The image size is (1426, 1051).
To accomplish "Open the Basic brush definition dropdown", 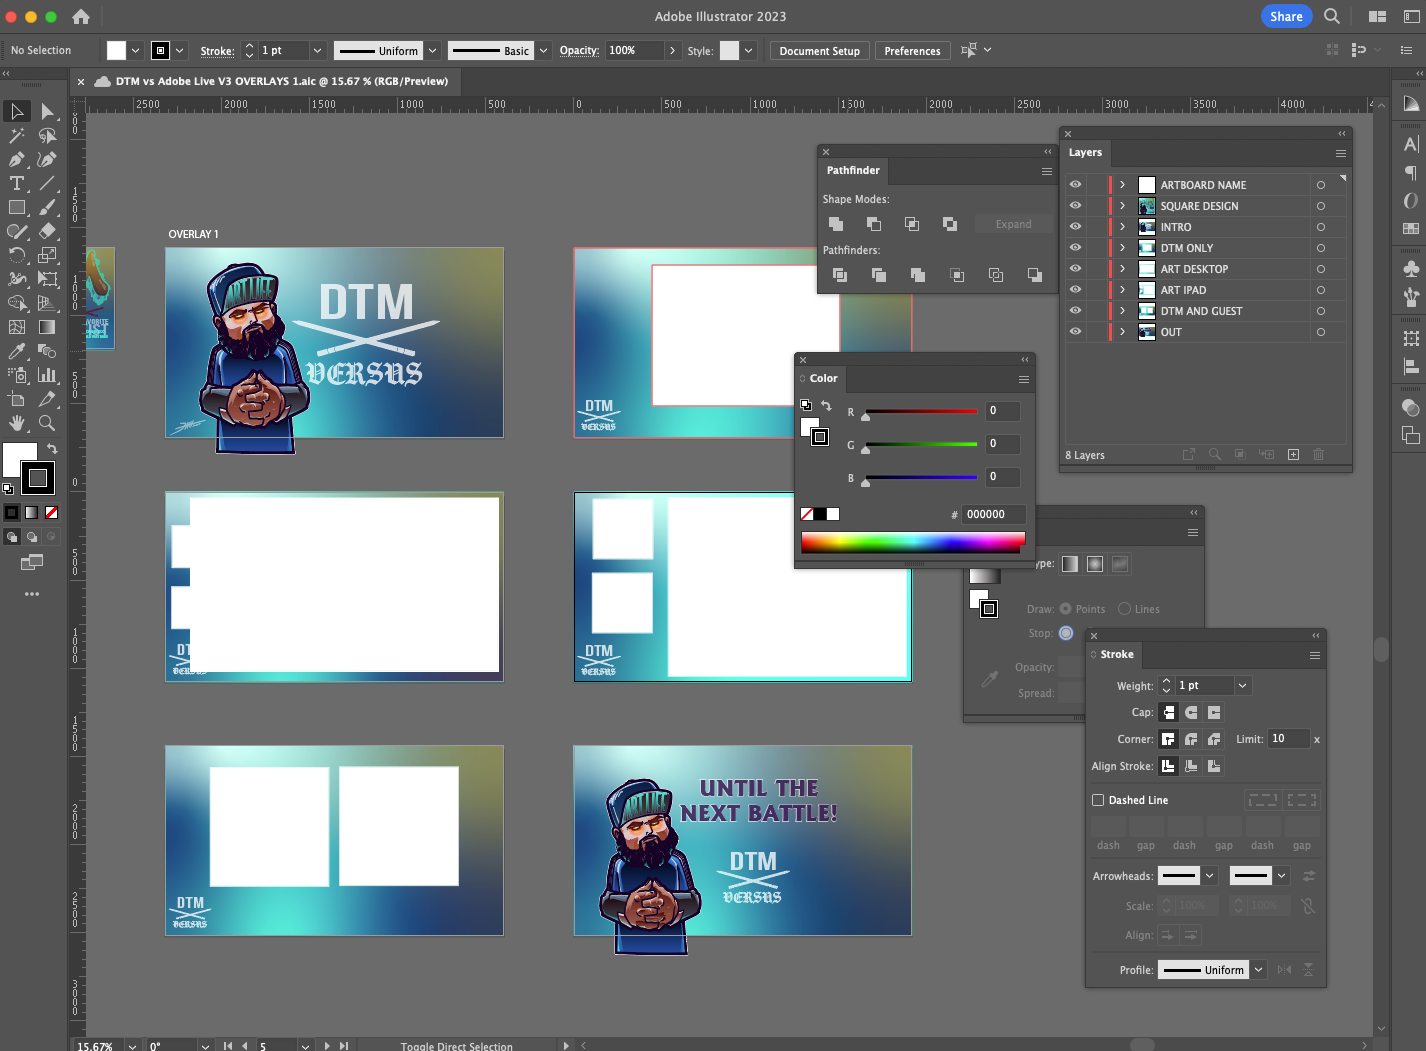I will pyautogui.click(x=543, y=50).
